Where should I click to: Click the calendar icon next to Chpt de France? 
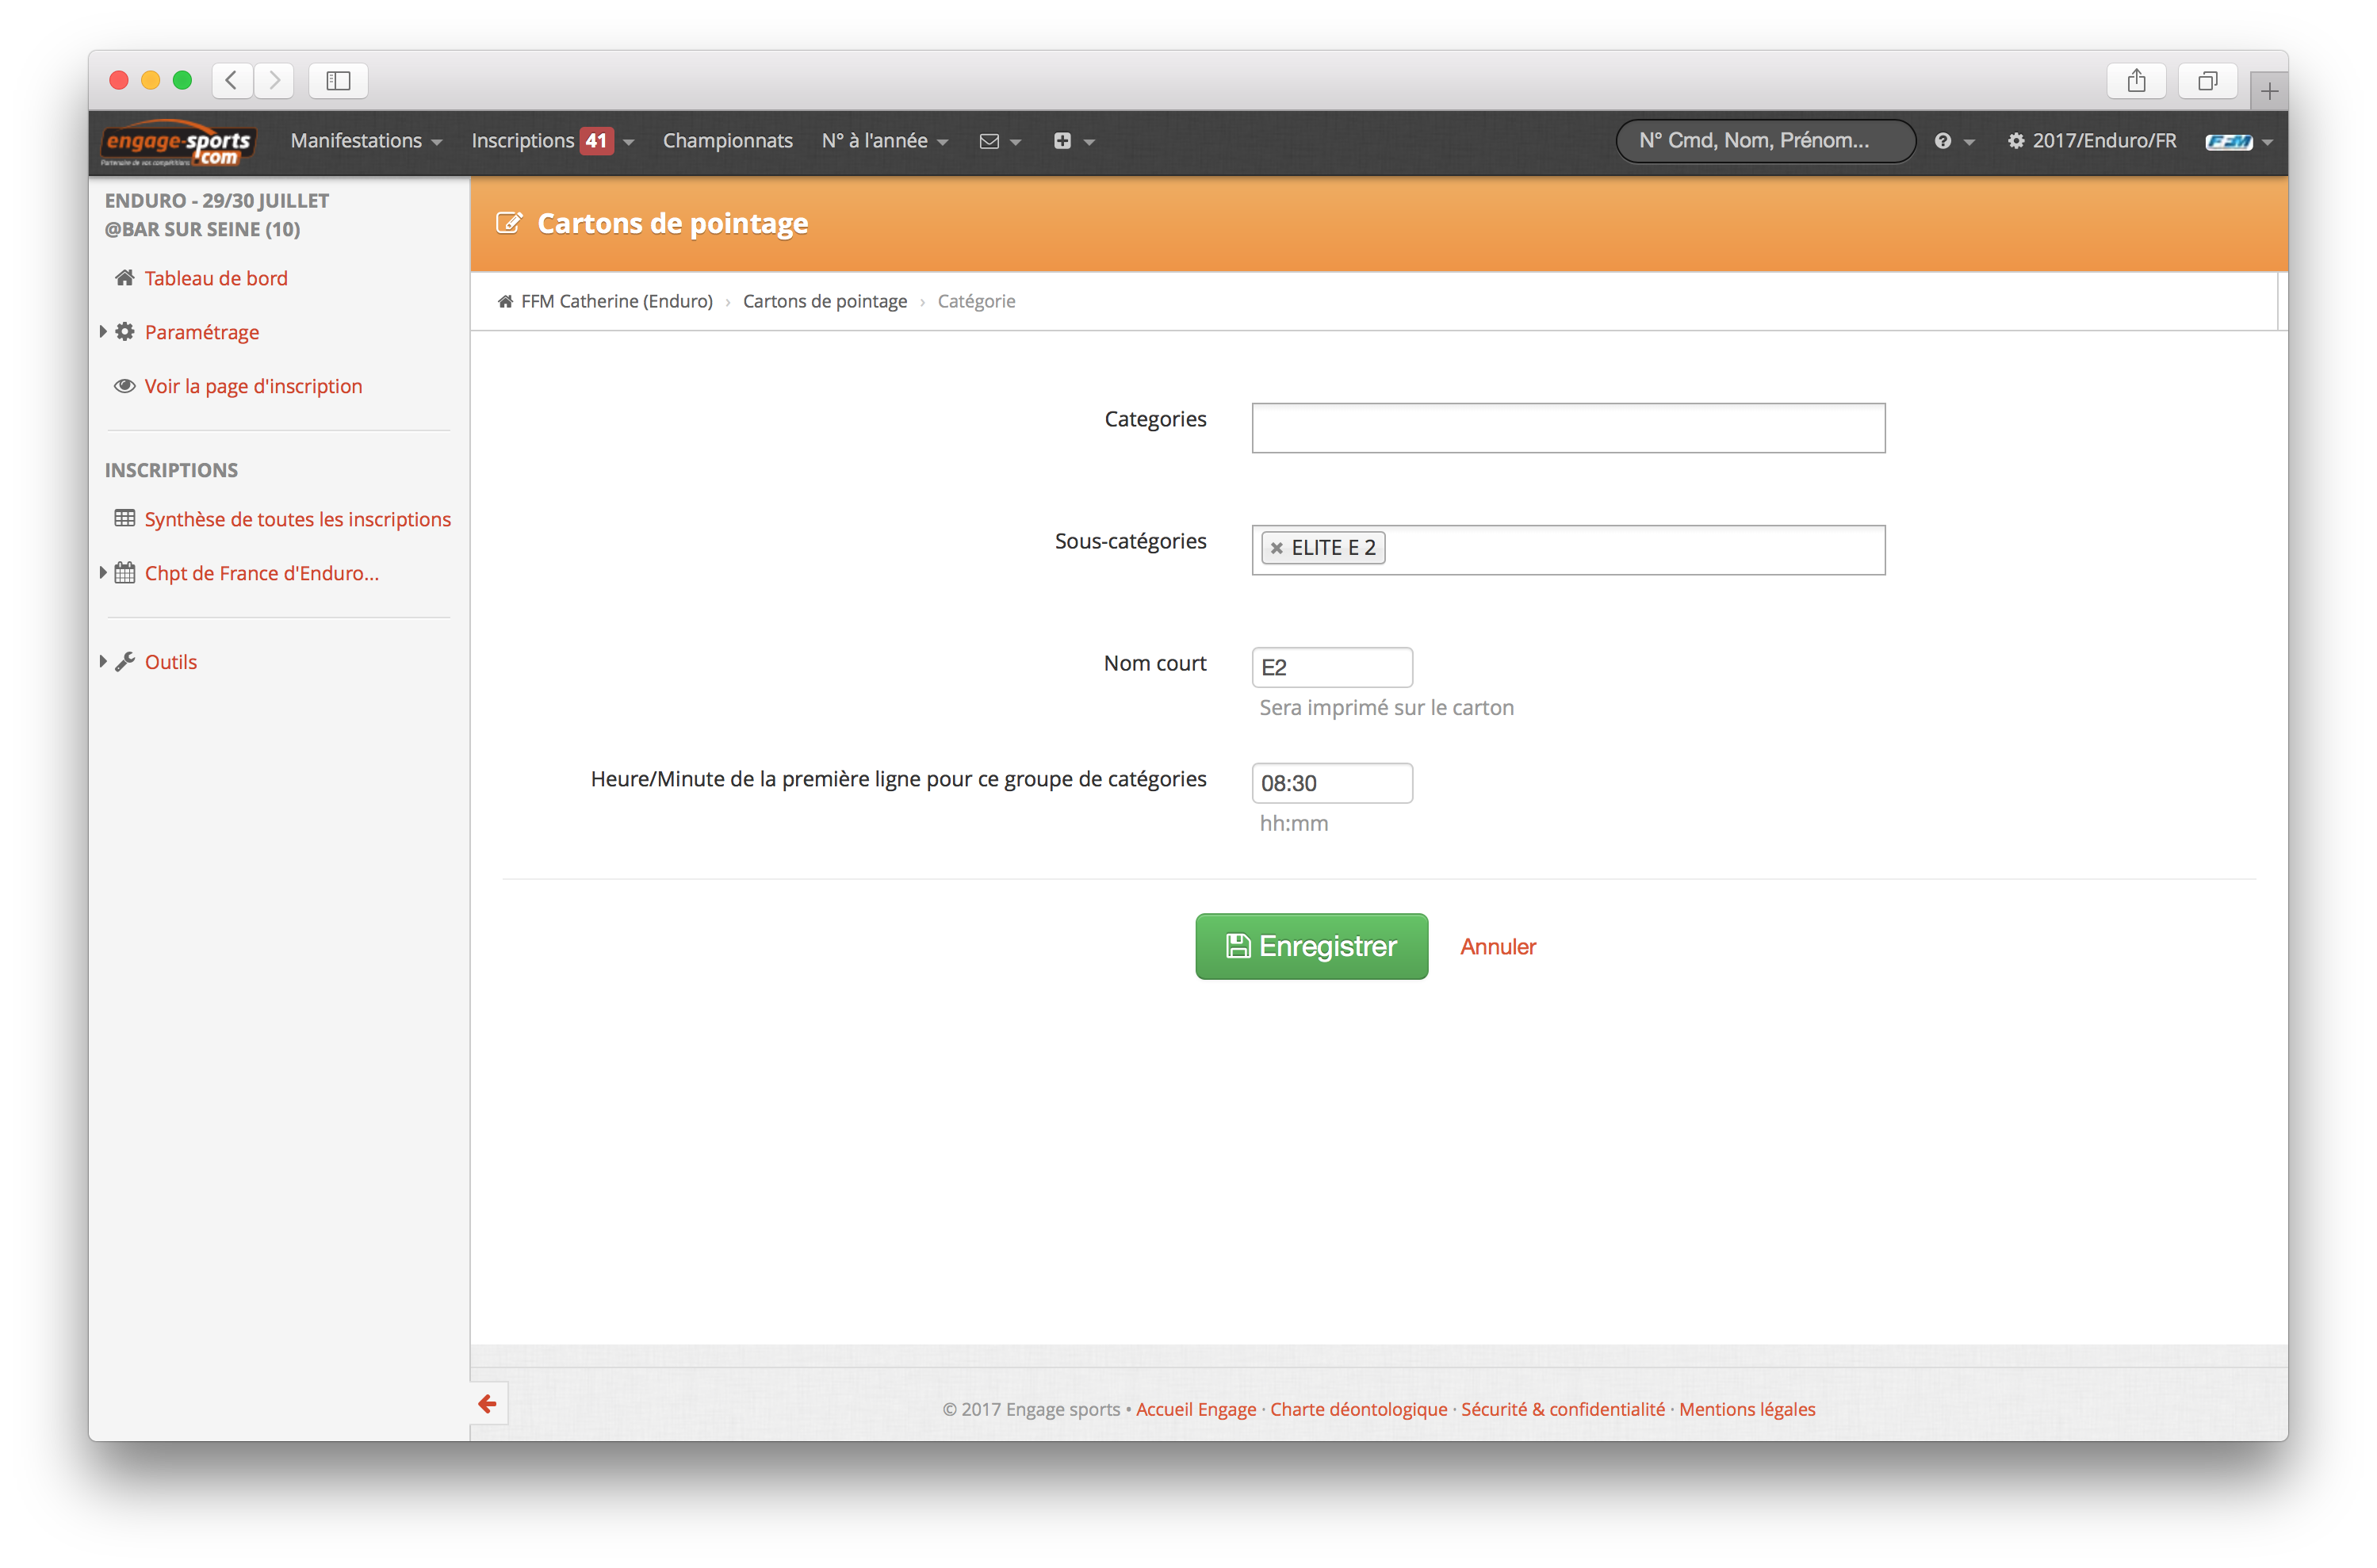pos(124,572)
